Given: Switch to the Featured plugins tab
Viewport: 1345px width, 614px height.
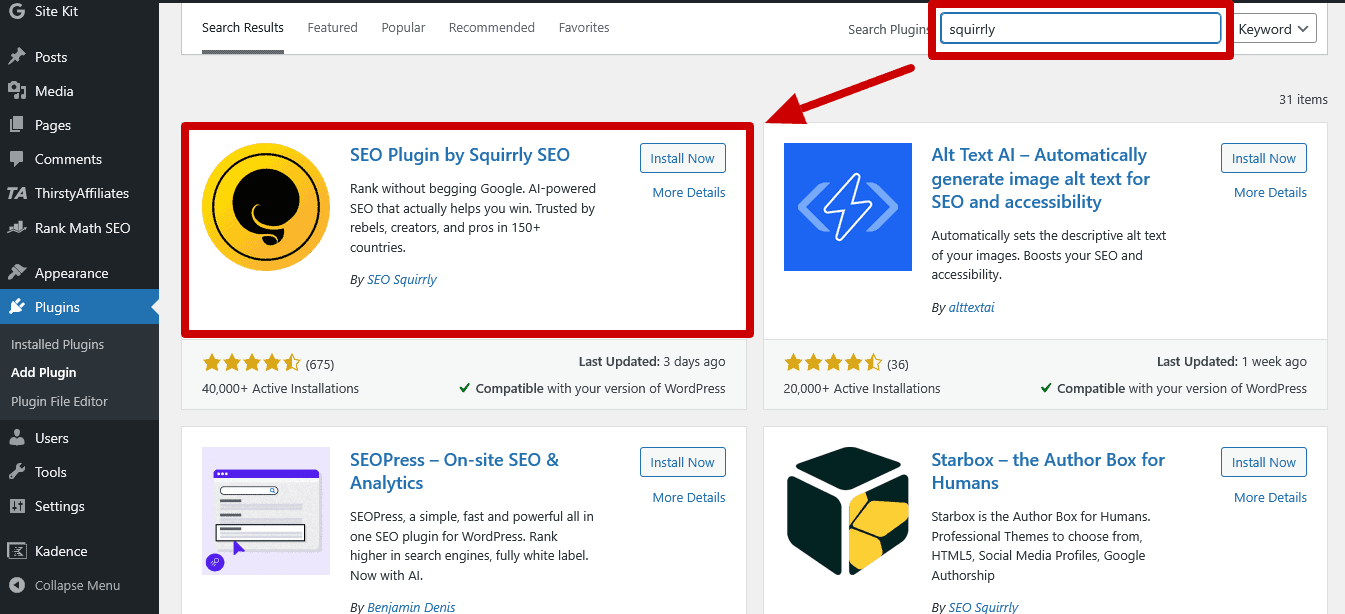Looking at the screenshot, I should (x=332, y=27).
